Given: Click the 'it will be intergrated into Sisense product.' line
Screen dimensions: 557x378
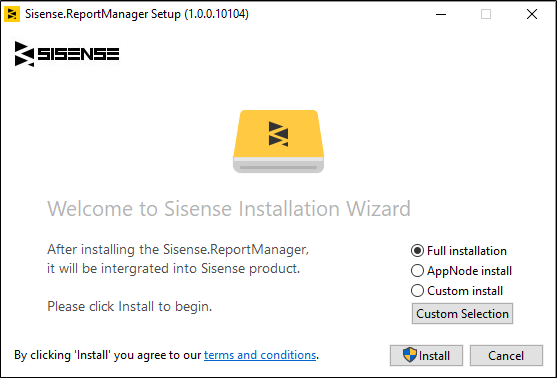Looking at the screenshot, I should click(x=174, y=269).
